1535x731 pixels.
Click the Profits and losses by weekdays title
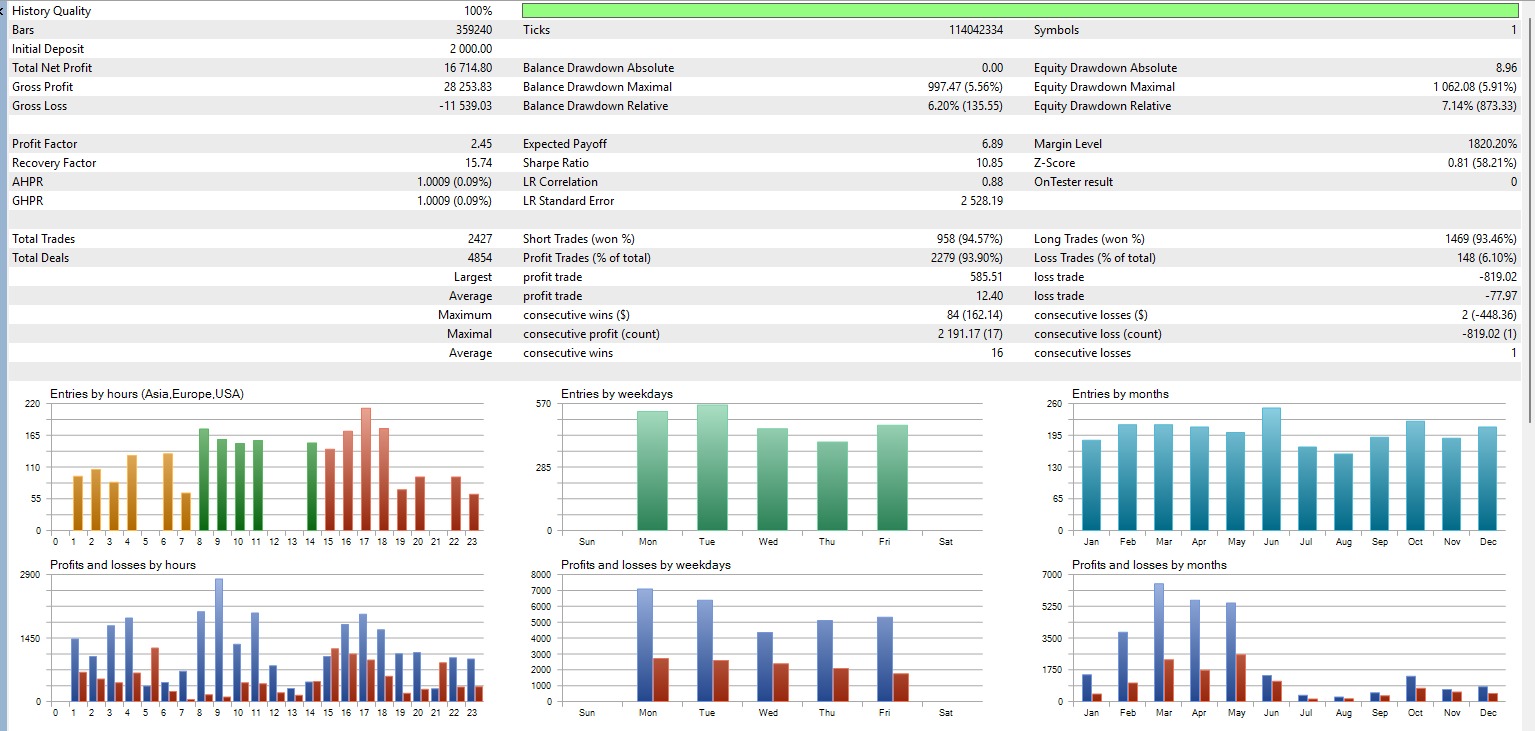646,565
